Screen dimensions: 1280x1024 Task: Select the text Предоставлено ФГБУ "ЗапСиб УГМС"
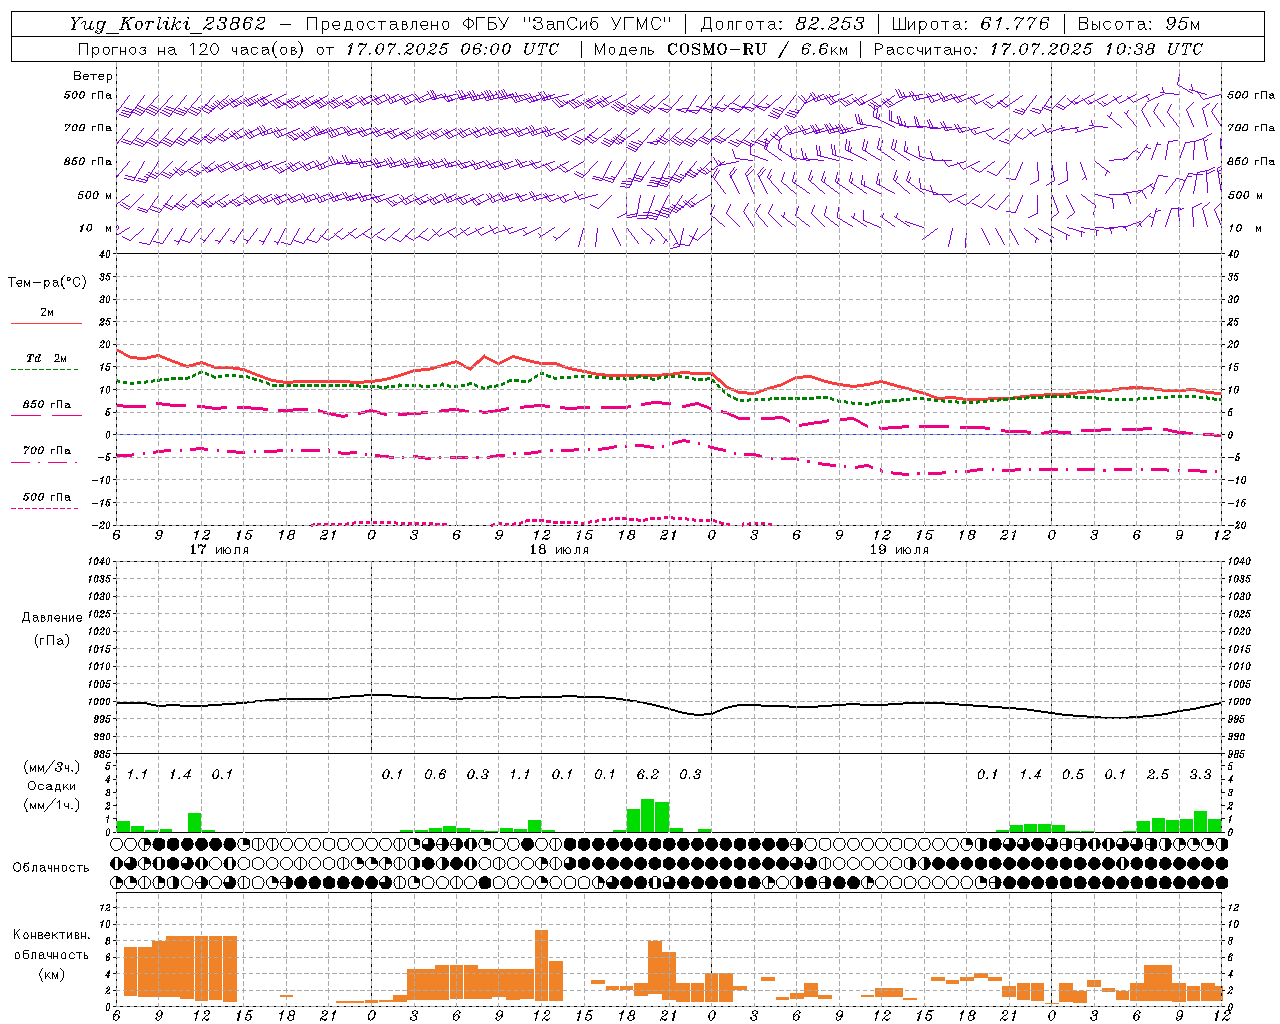pos(488,24)
